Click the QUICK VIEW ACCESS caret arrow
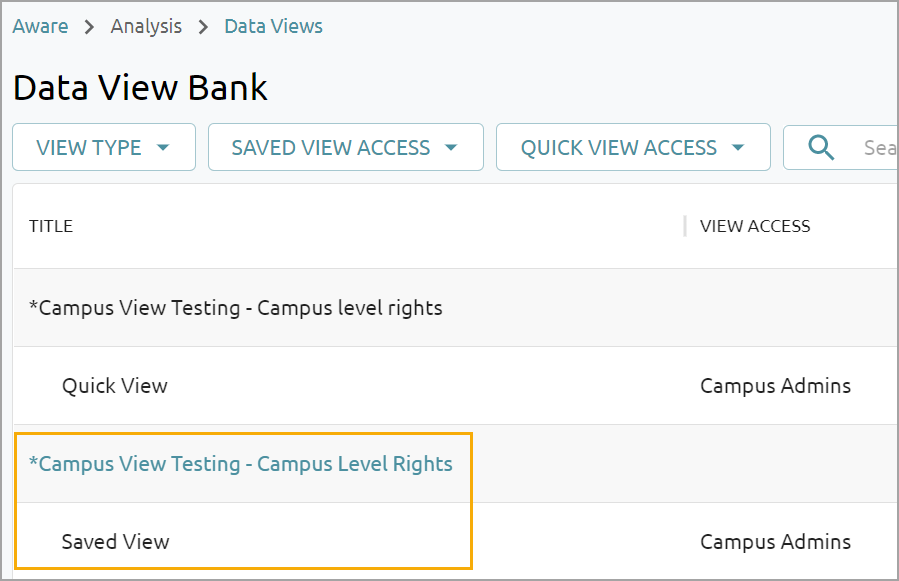 [x=738, y=147]
